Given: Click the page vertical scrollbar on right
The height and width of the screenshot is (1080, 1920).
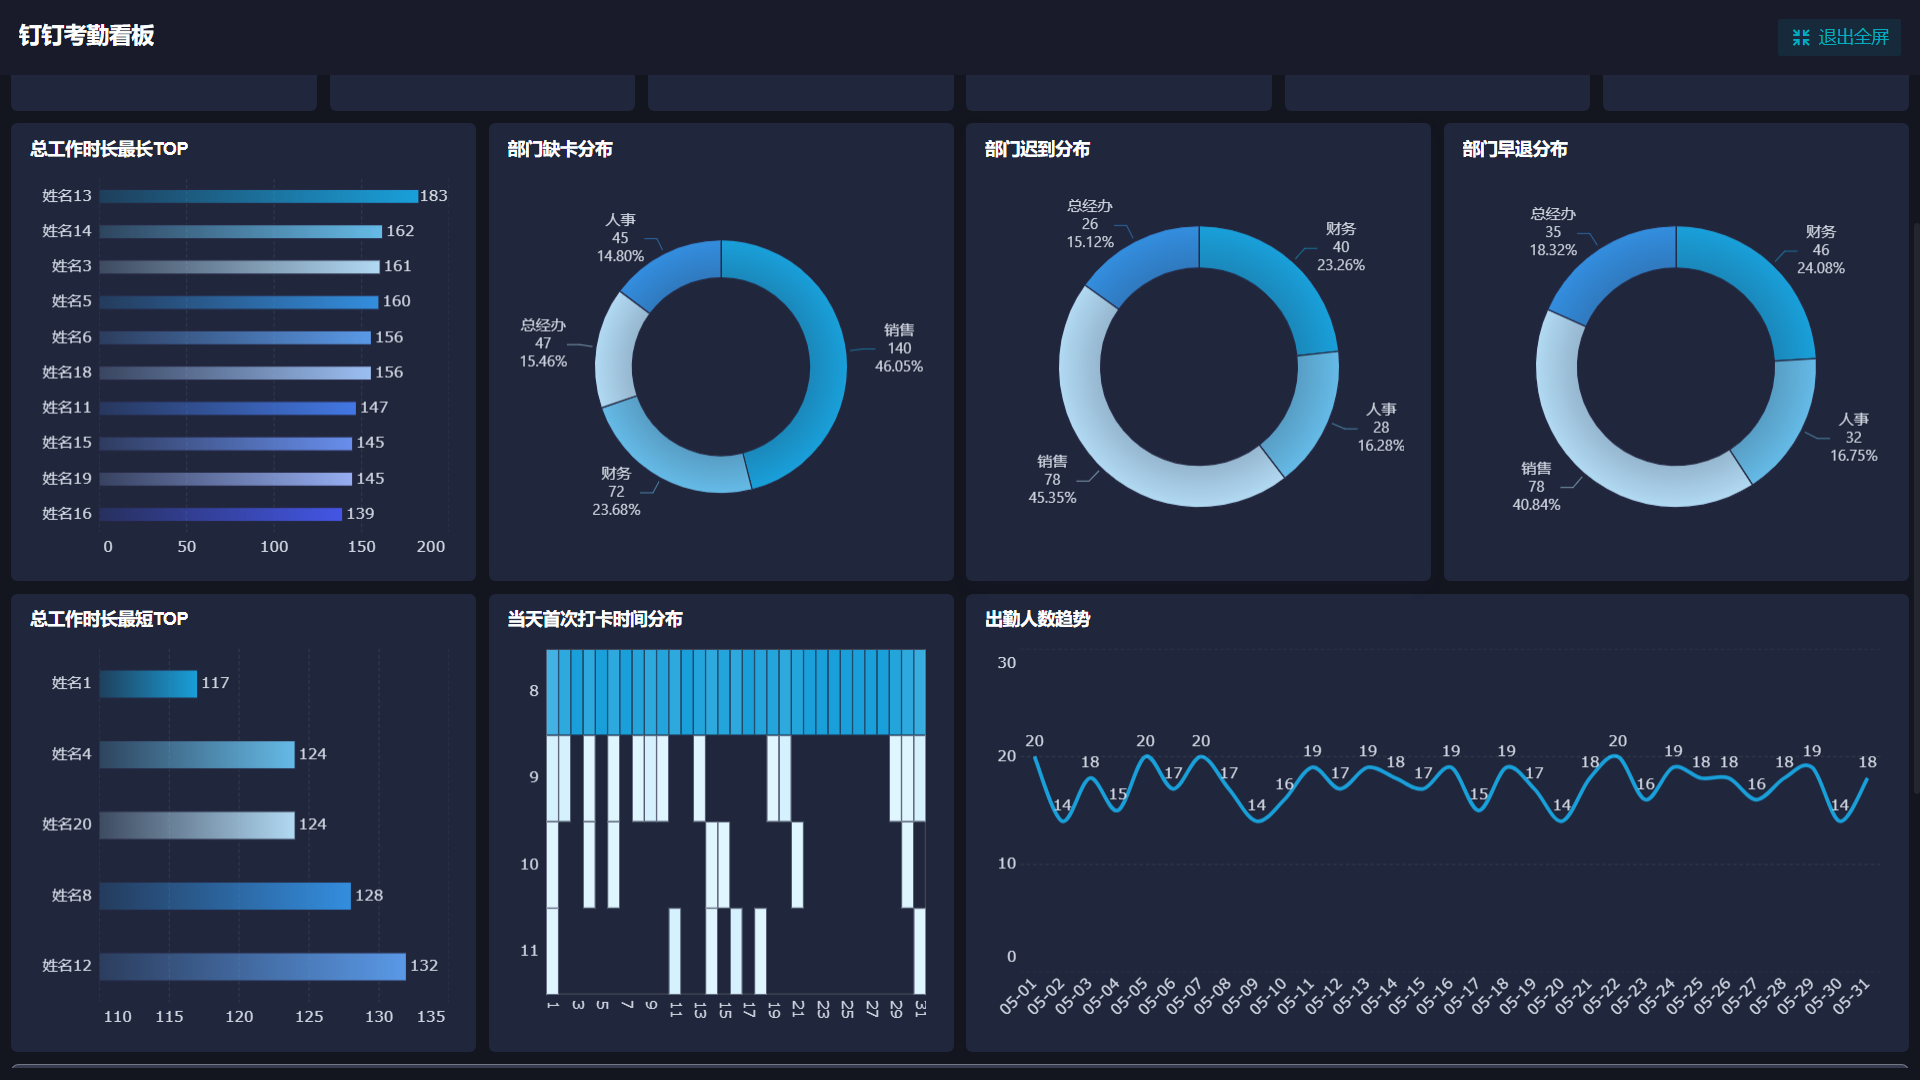Looking at the screenshot, I should tap(1915, 510).
